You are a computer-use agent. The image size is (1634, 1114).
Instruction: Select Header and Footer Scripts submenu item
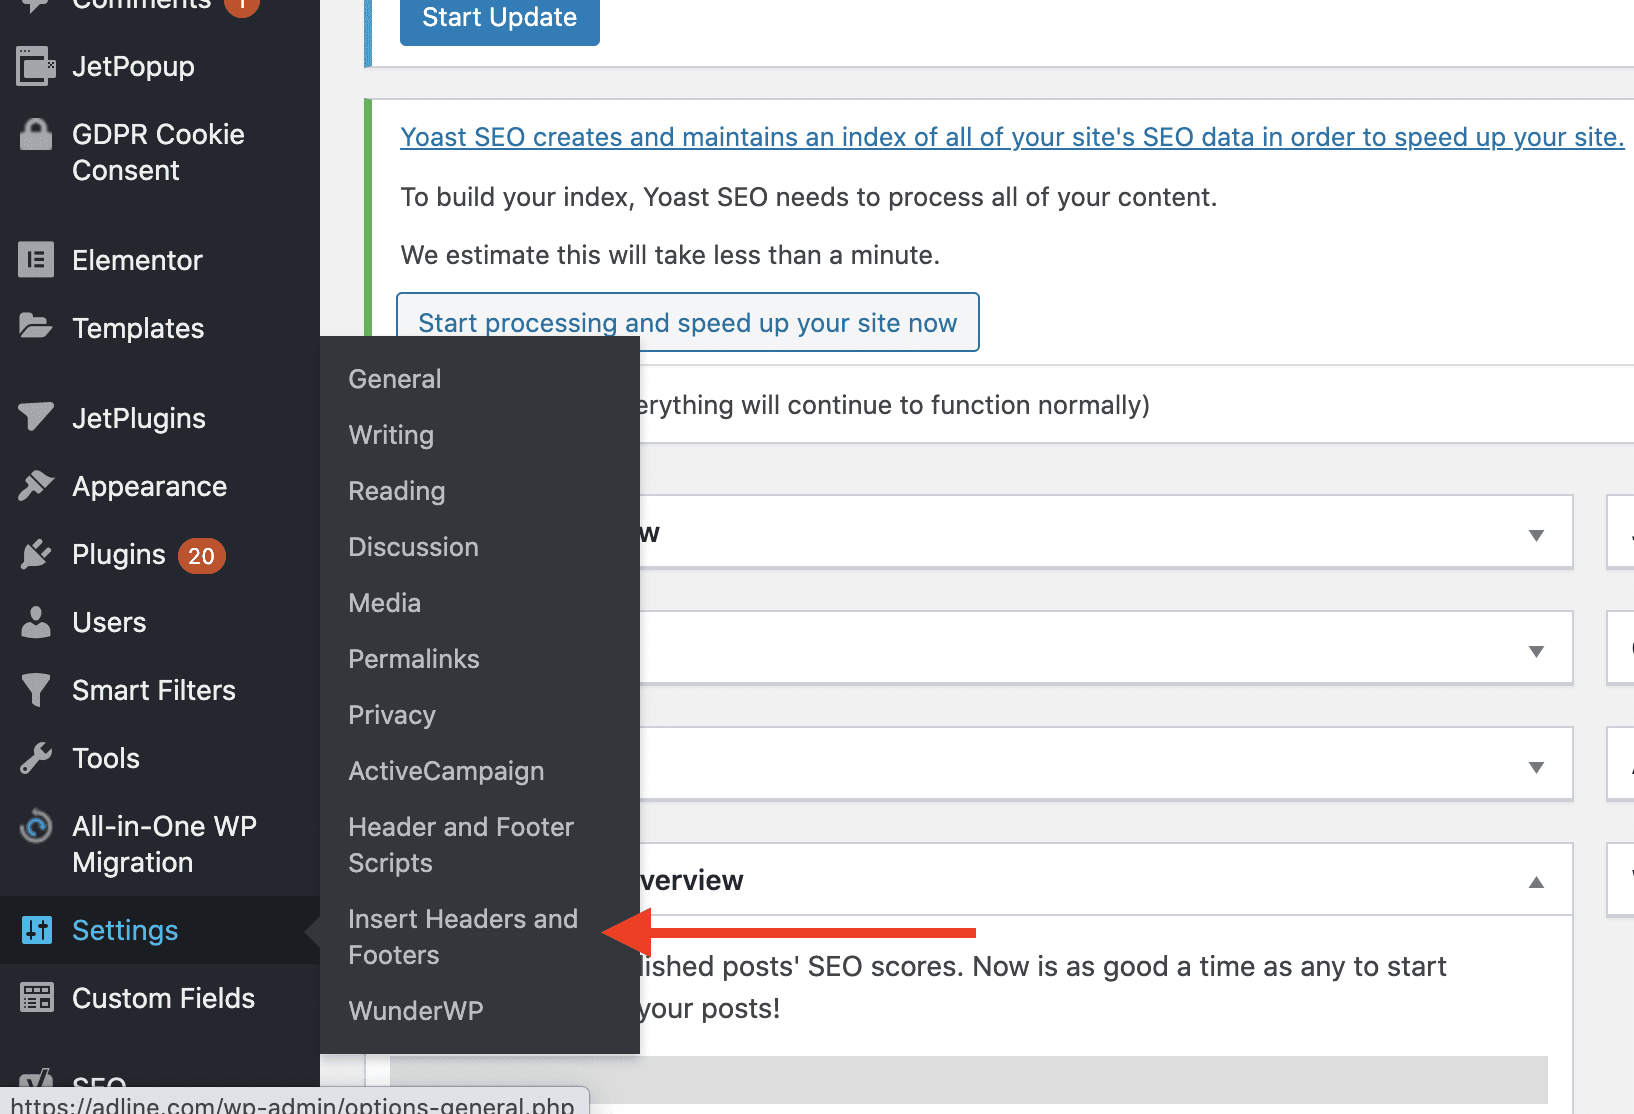pos(461,845)
